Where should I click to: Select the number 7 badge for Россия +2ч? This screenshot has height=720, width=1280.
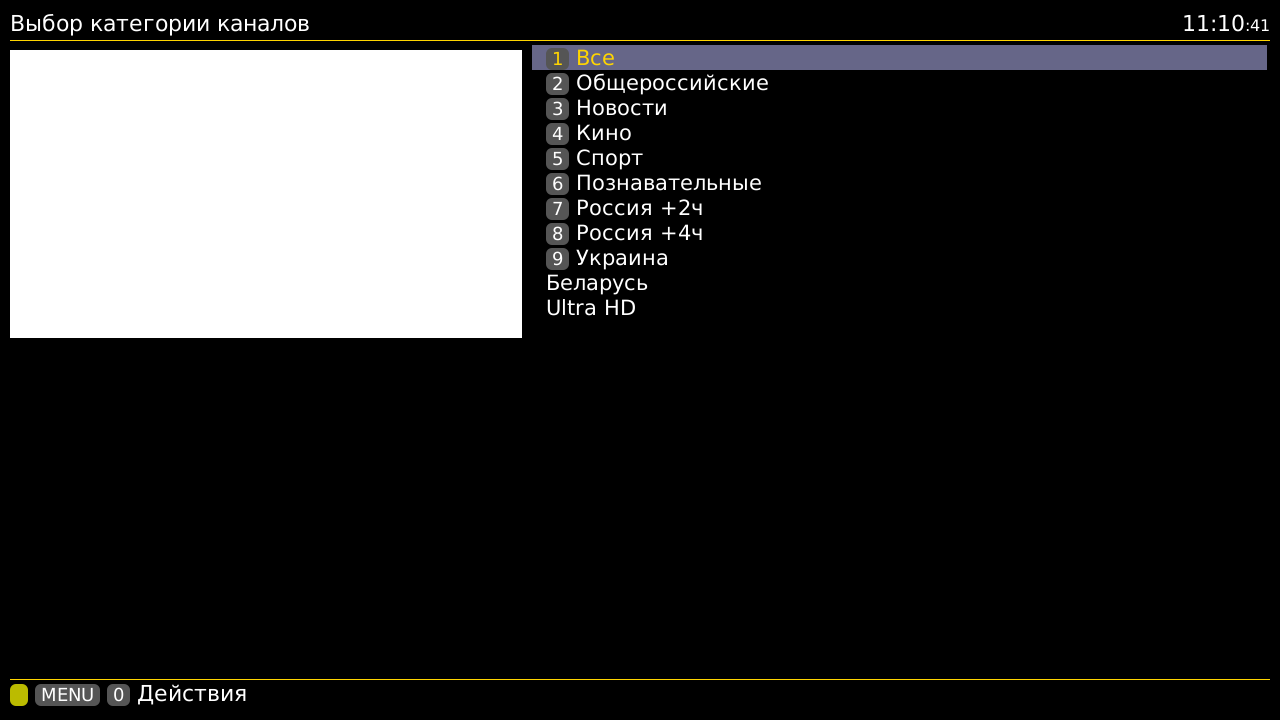pos(557,208)
